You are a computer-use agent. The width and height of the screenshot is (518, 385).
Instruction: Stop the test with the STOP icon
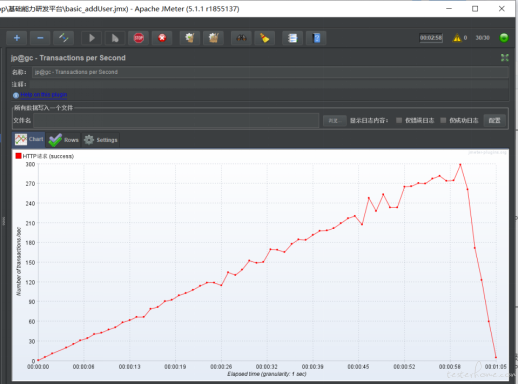[139, 38]
